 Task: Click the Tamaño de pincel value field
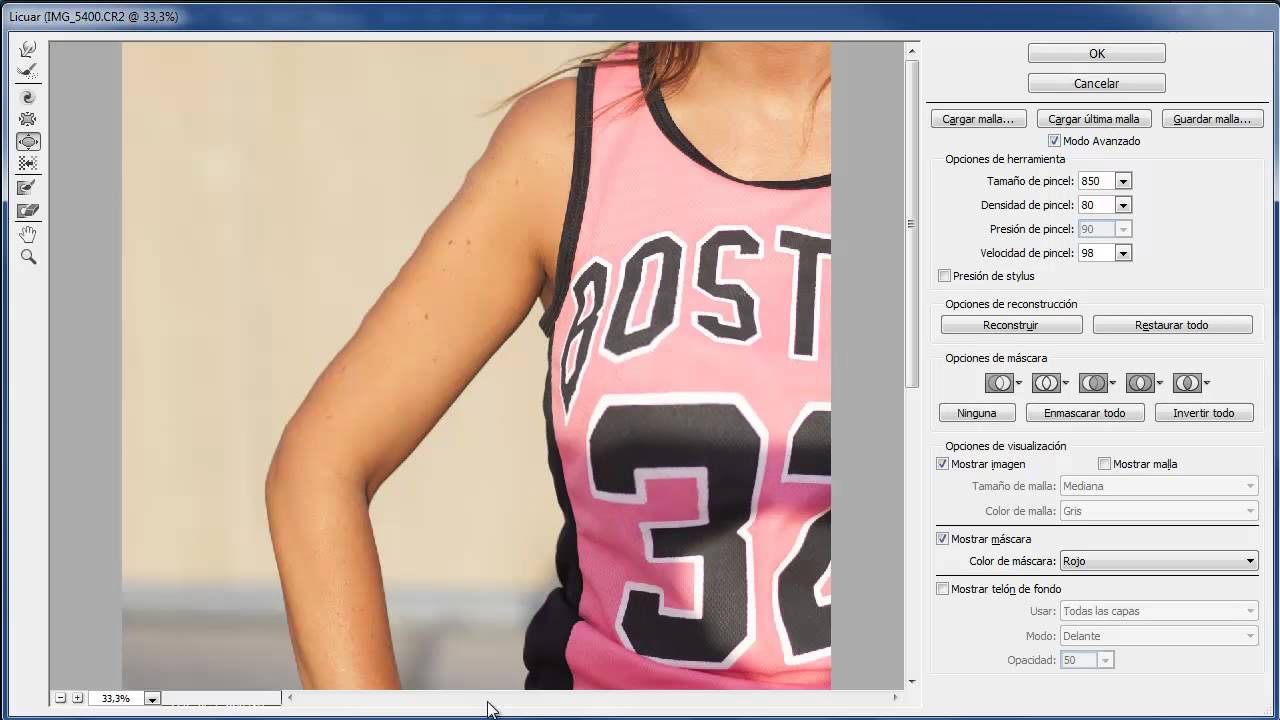pyautogui.click(x=1097, y=181)
